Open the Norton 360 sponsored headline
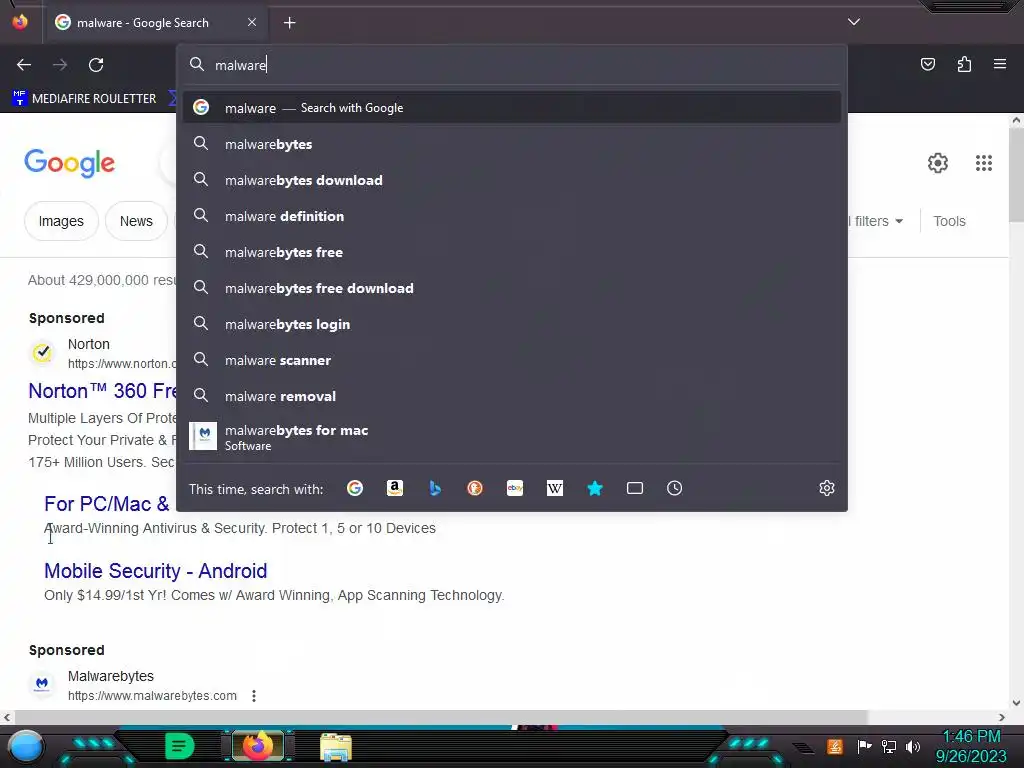Viewport: 1024px width, 768px height. pyautogui.click(x=103, y=391)
